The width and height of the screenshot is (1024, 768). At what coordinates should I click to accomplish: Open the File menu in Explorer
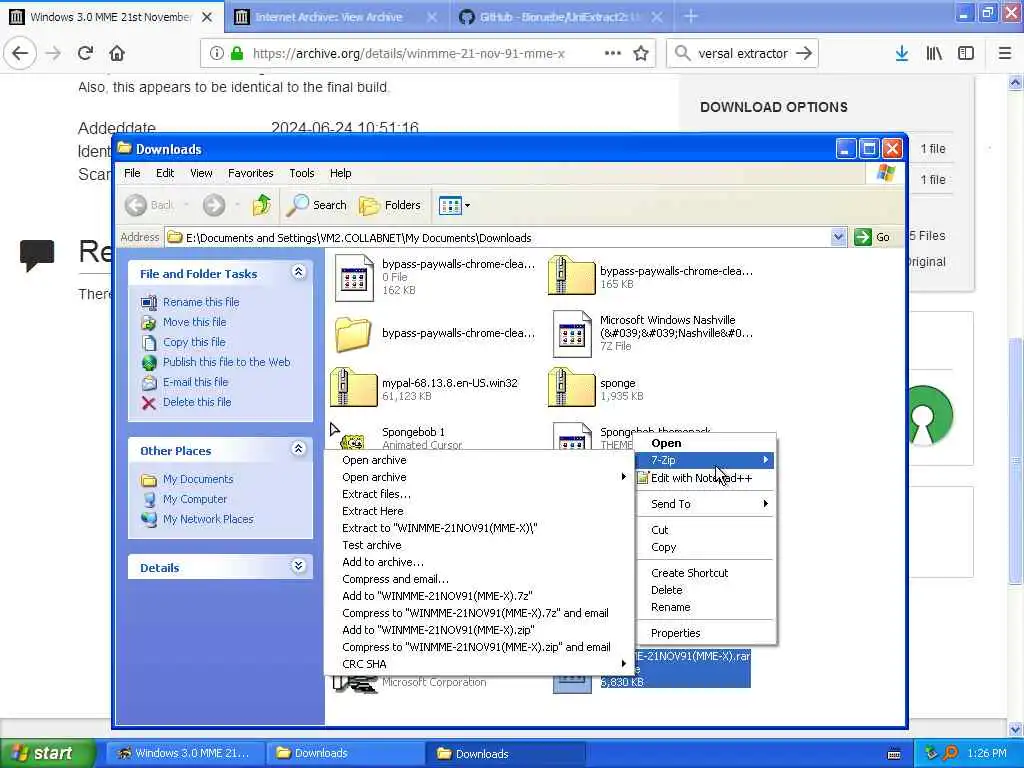pos(132,173)
